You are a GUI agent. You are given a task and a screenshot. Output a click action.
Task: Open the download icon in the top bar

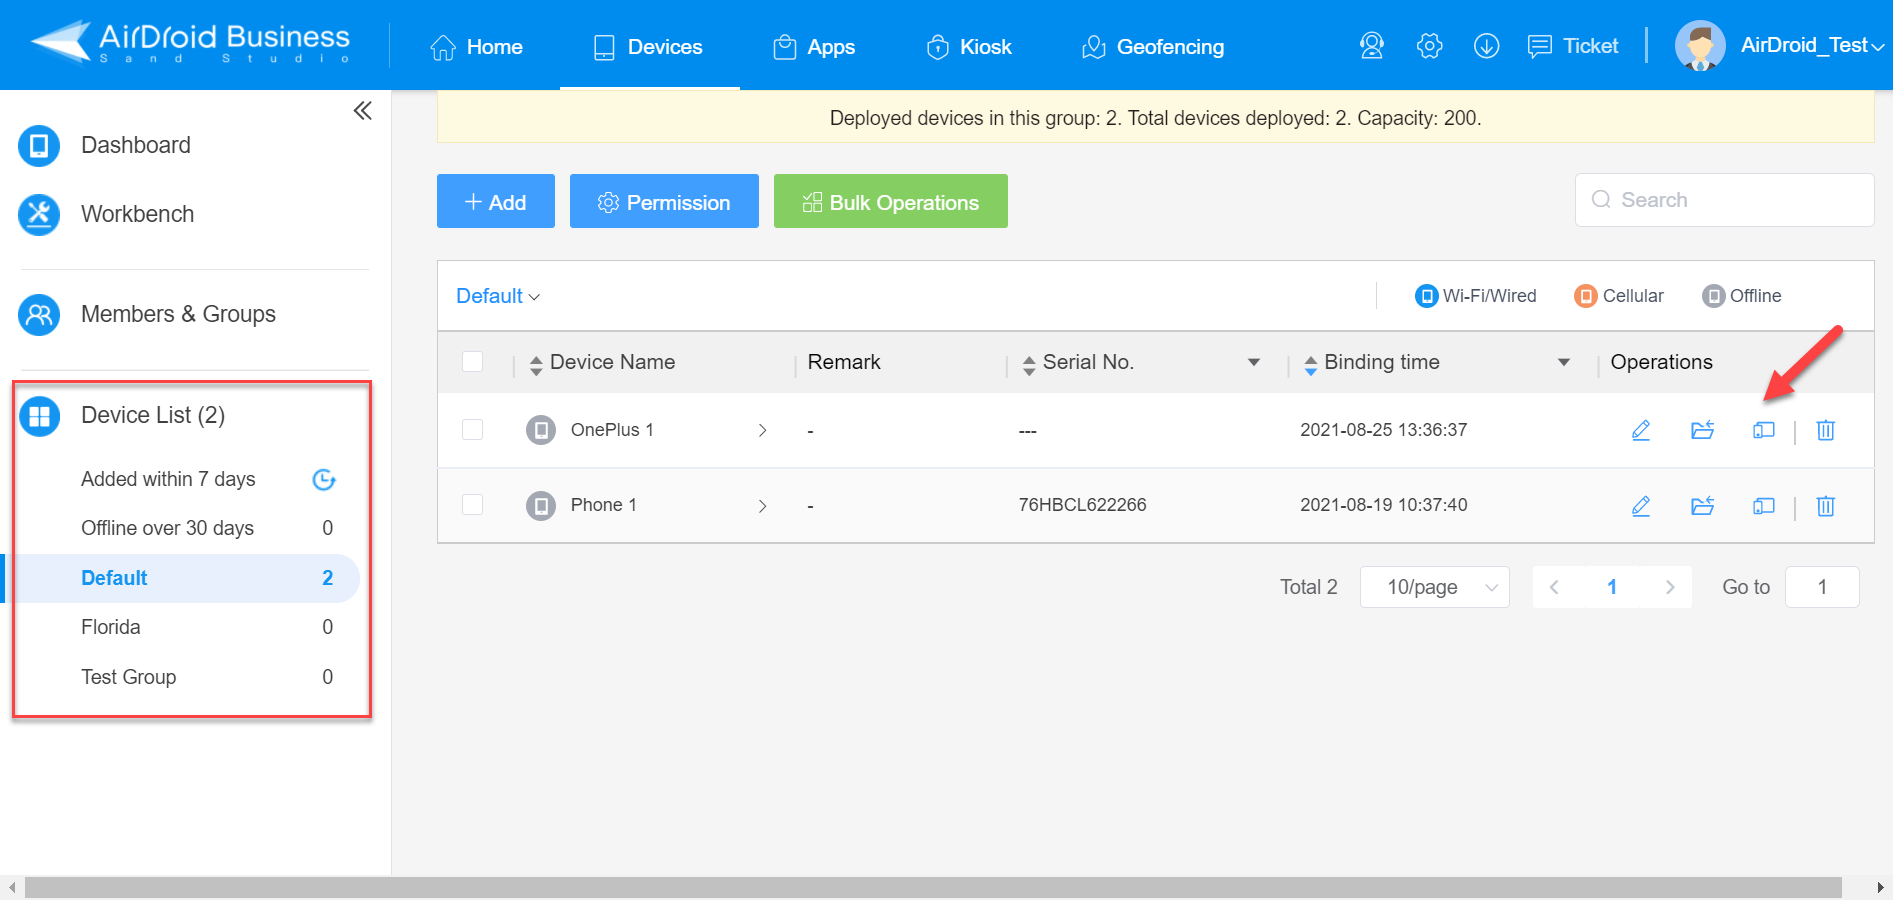pyautogui.click(x=1486, y=46)
